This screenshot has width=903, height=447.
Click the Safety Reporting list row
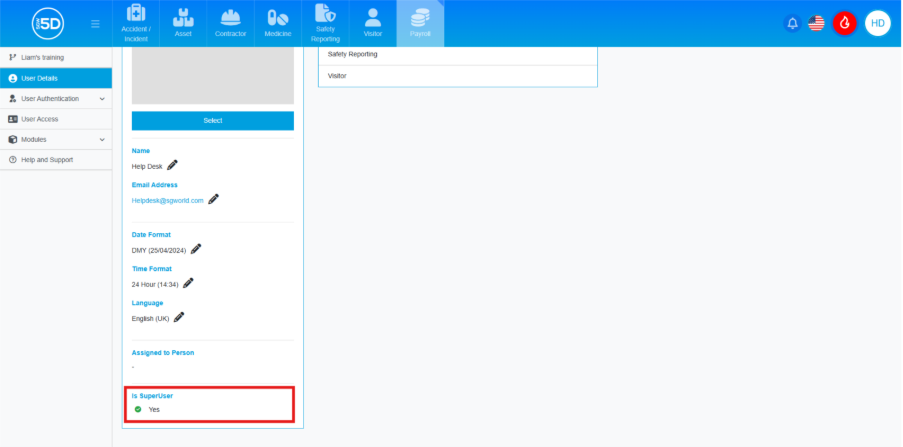click(458, 55)
